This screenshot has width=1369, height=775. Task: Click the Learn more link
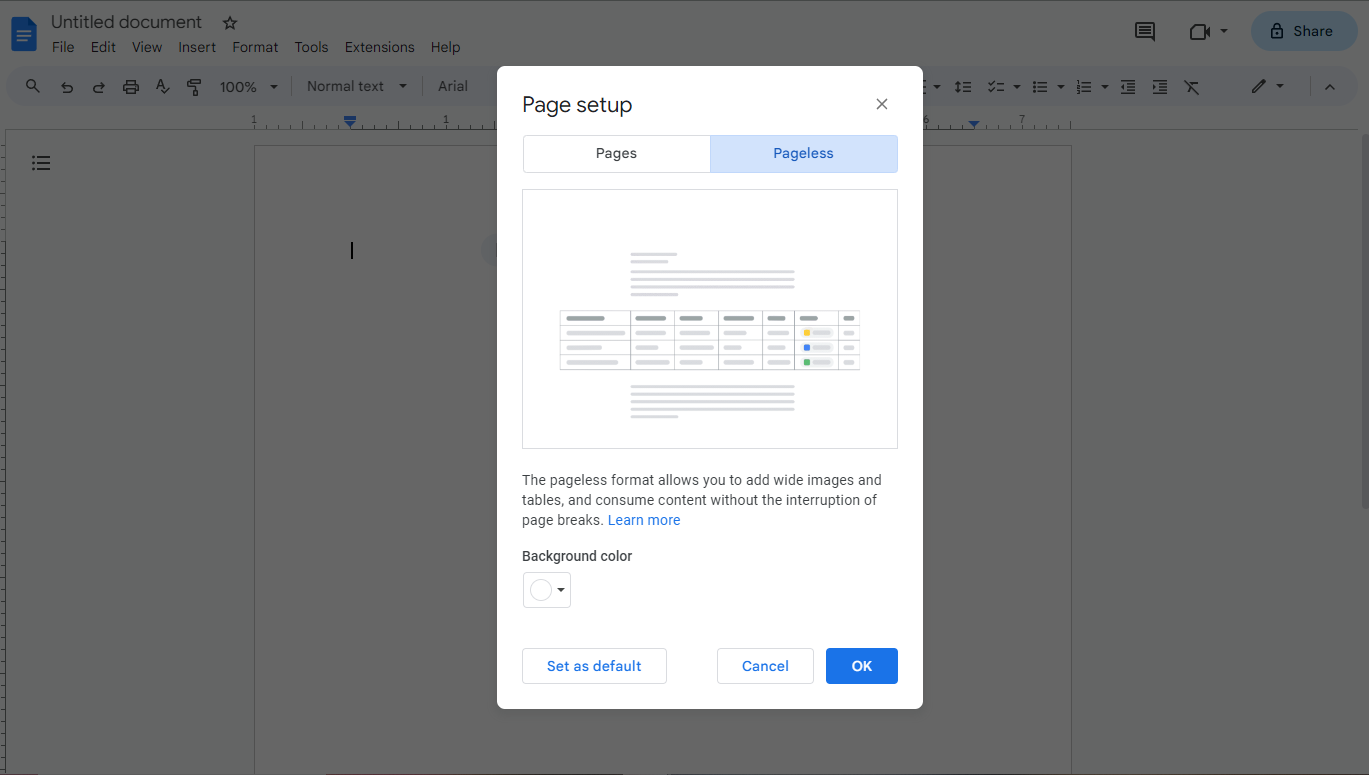(644, 519)
